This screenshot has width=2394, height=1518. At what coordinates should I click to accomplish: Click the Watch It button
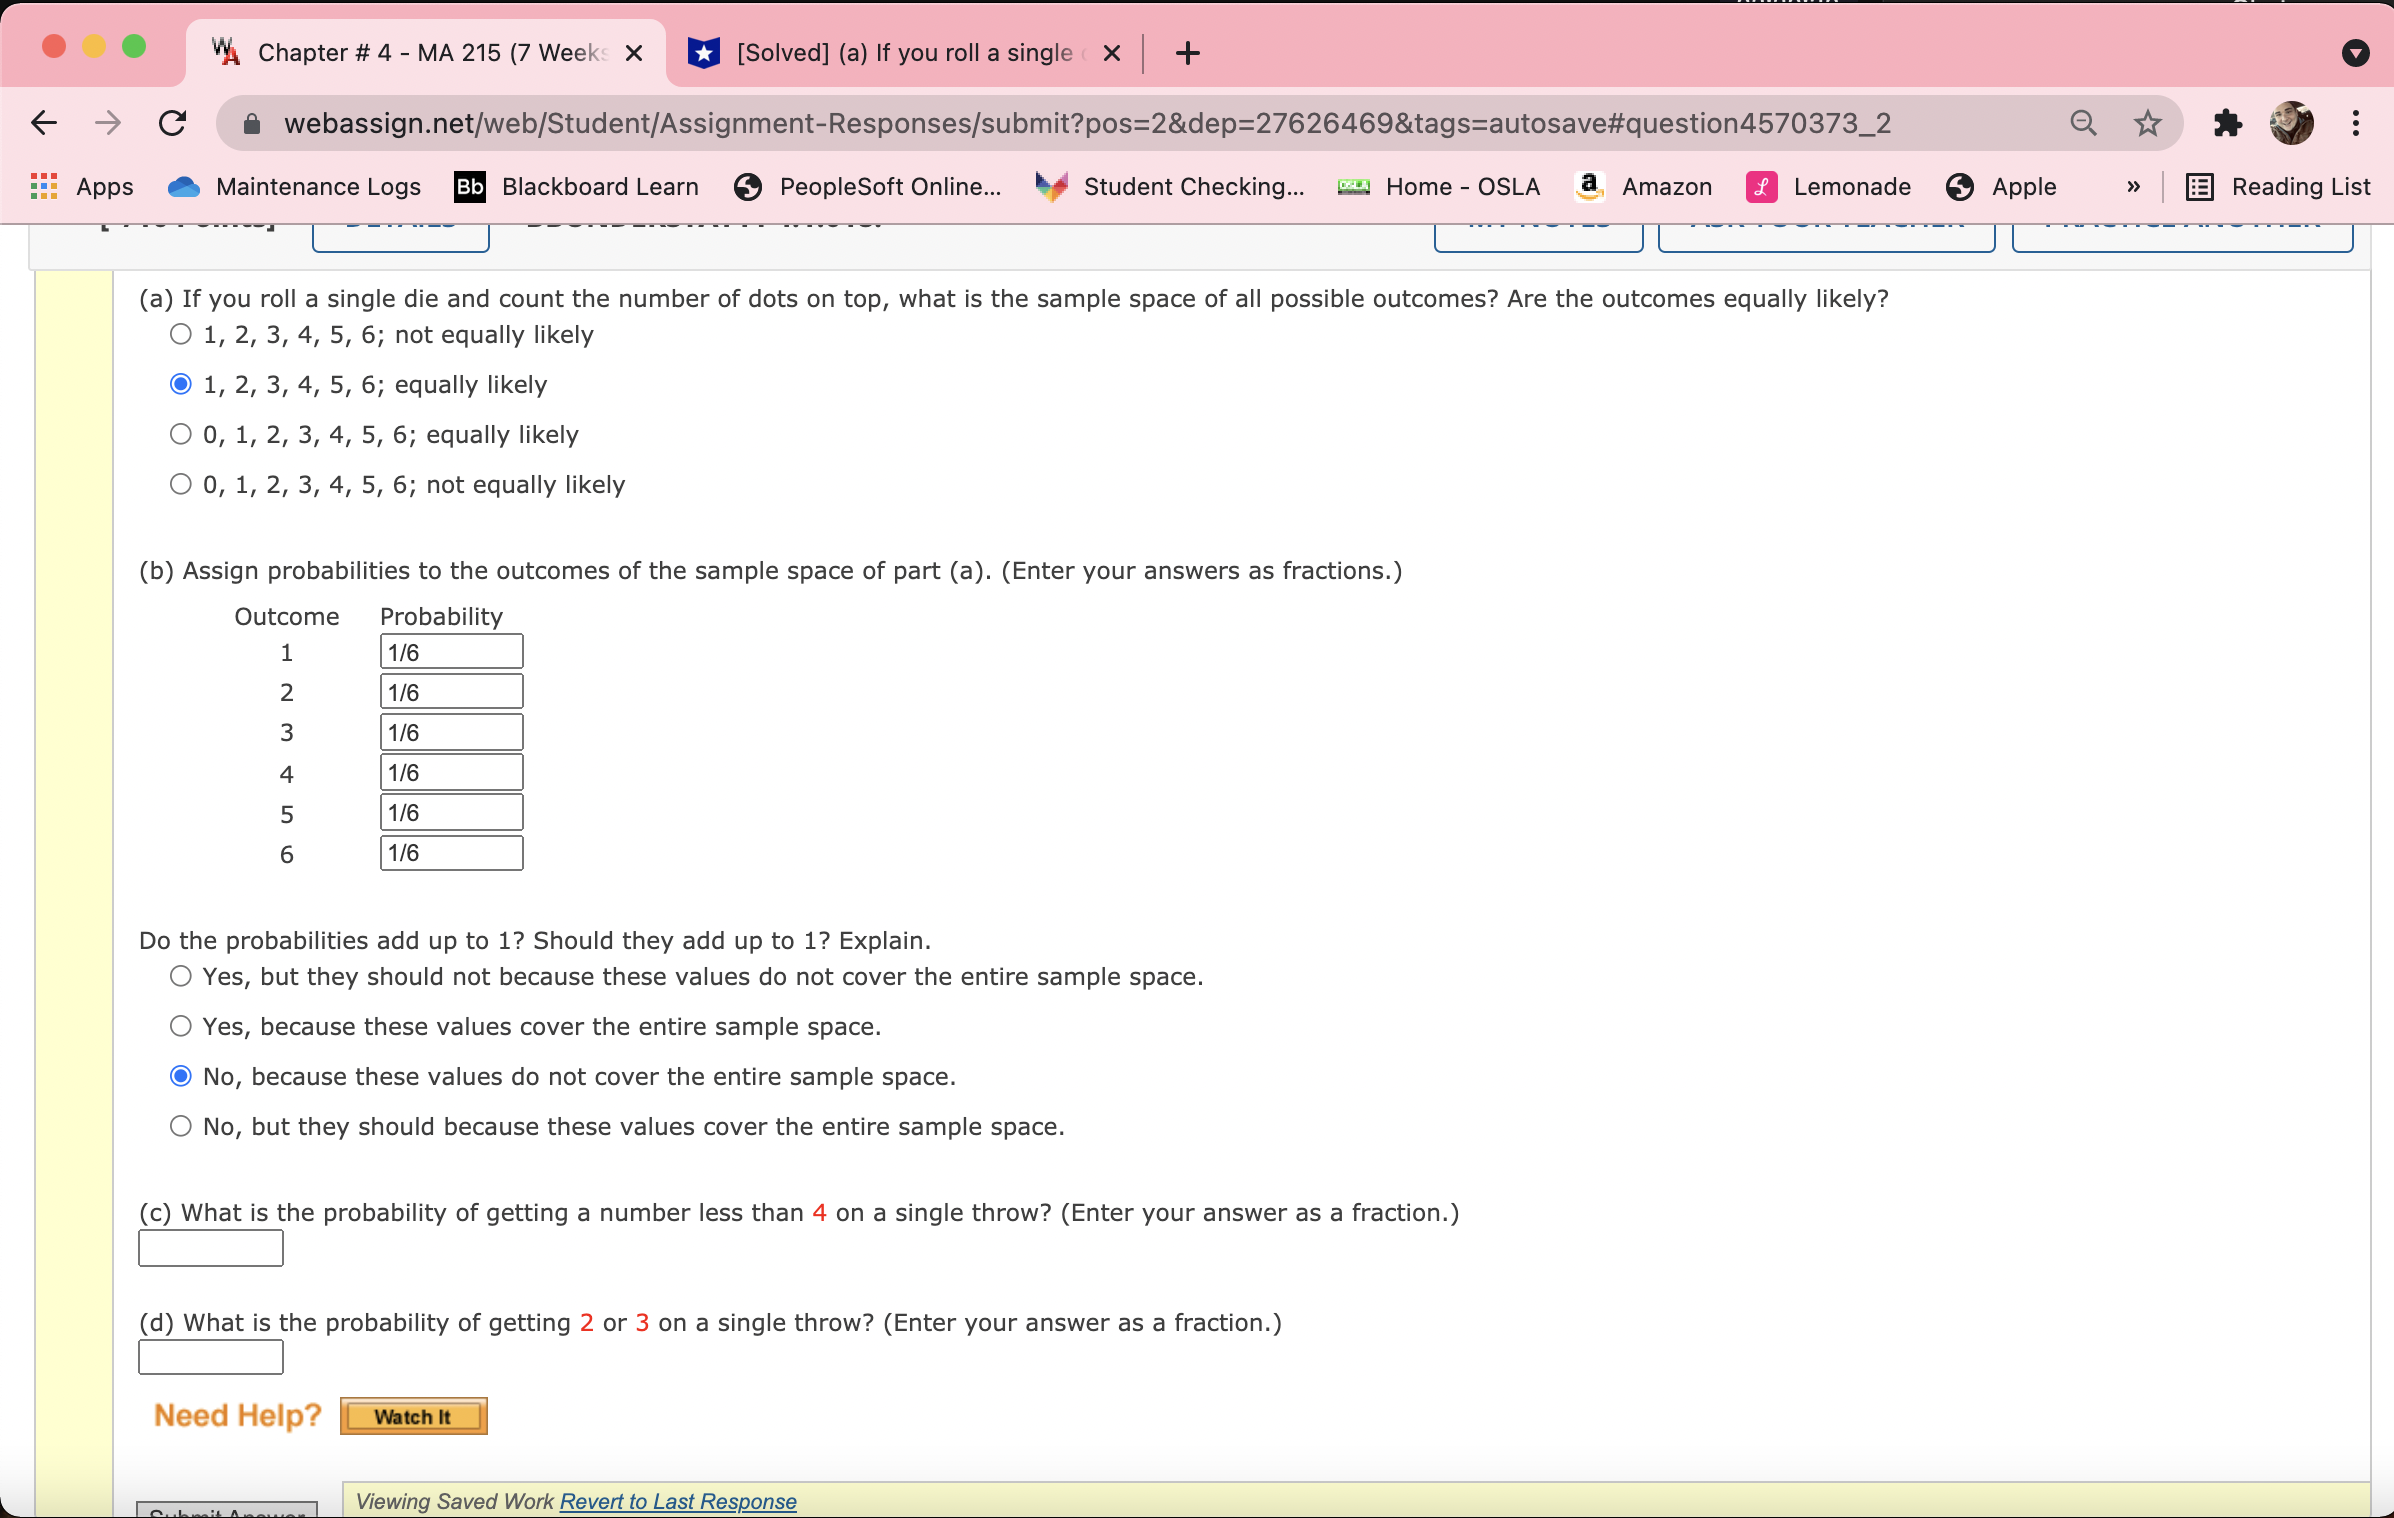coord(413,1416)
